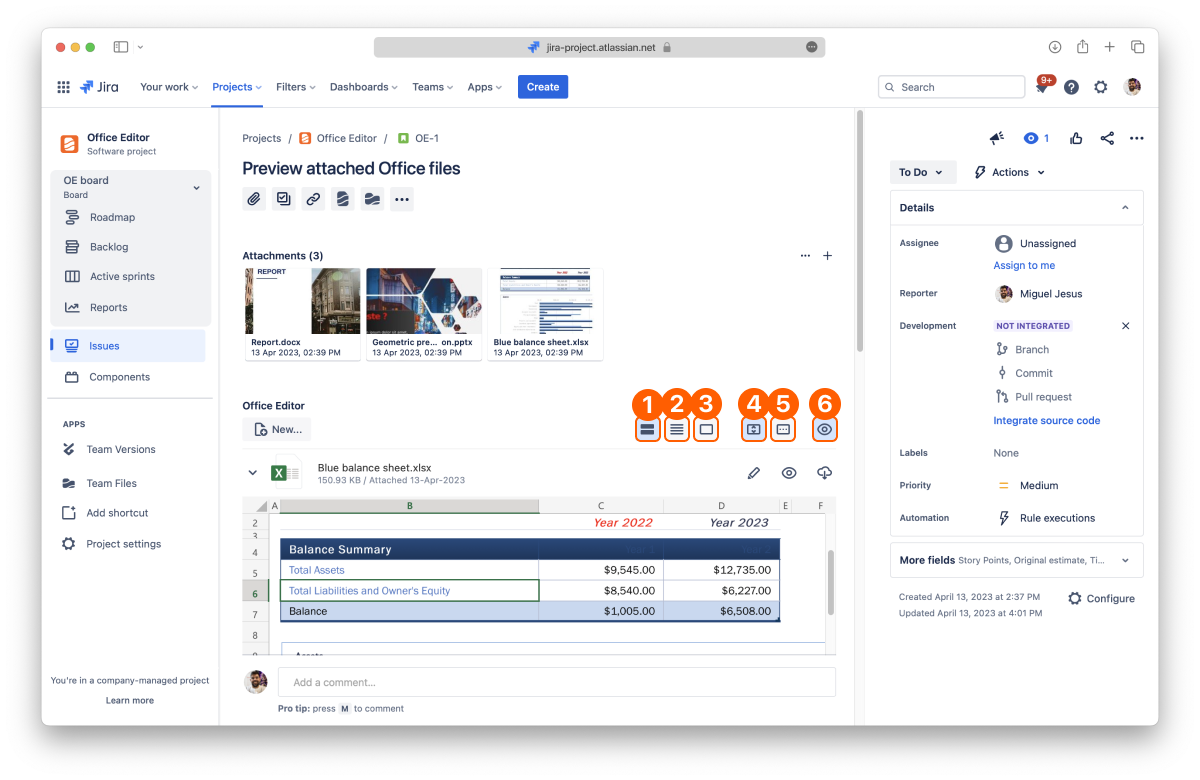1200x780 pixels.
Task: Expand the OE board selector
Action: point(130,187)
